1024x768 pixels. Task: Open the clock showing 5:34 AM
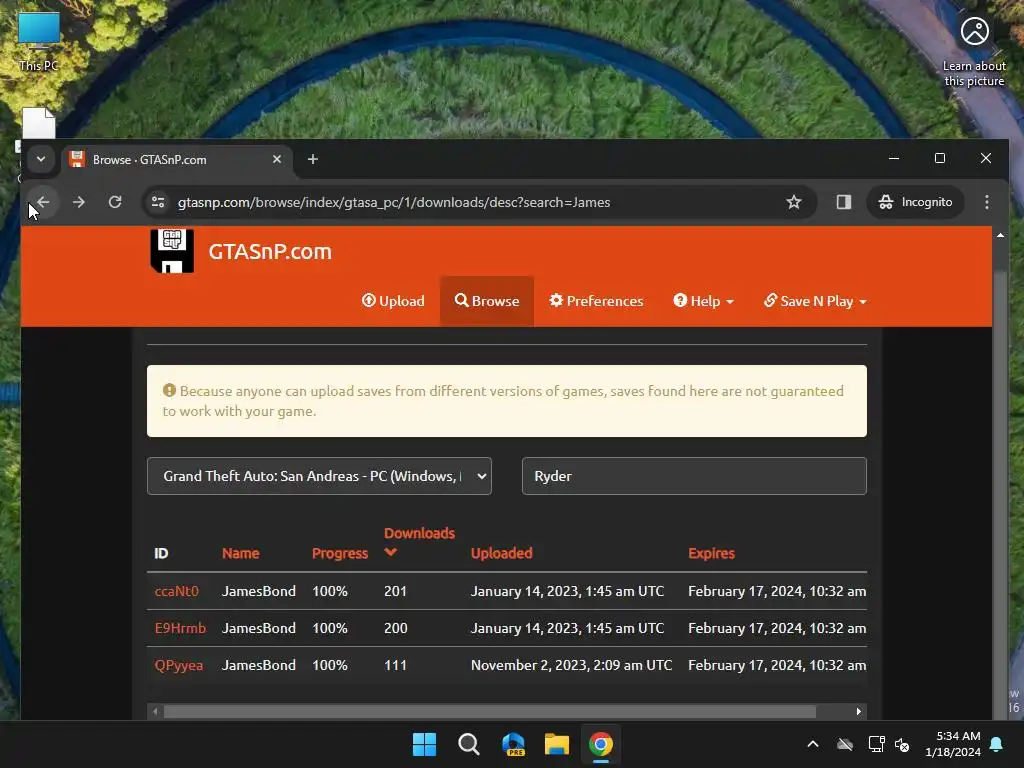click(953, 744)
